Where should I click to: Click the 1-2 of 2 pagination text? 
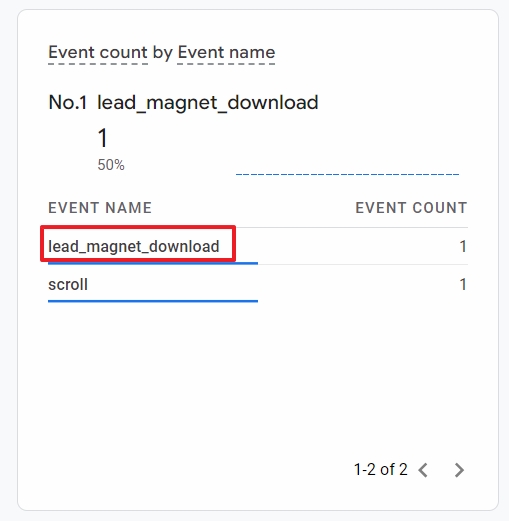[381, 469]
